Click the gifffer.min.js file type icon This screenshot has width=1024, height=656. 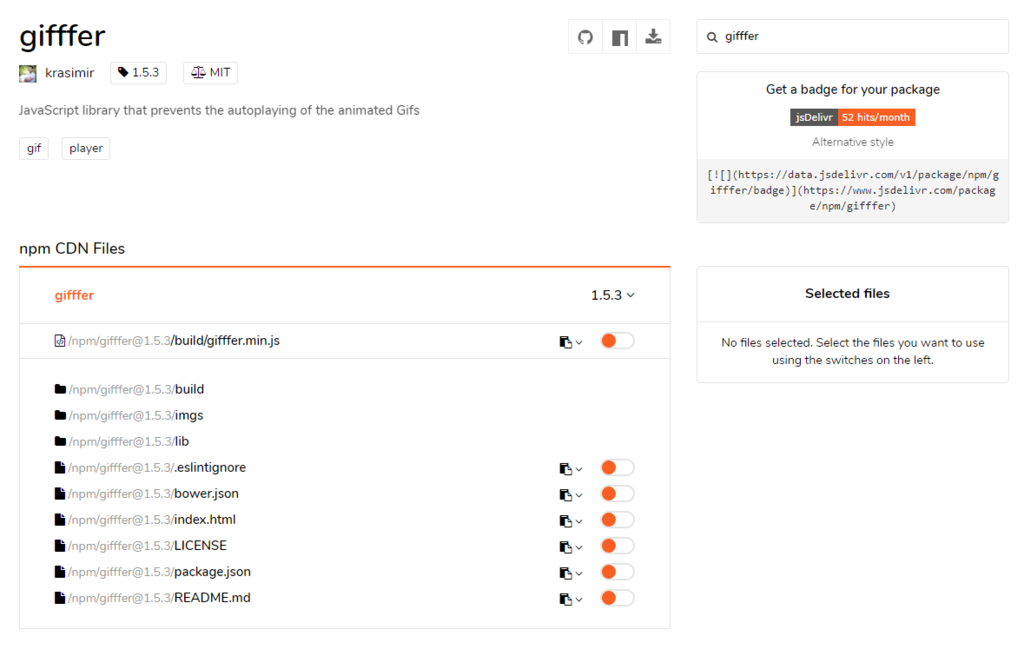coord(59,340)
